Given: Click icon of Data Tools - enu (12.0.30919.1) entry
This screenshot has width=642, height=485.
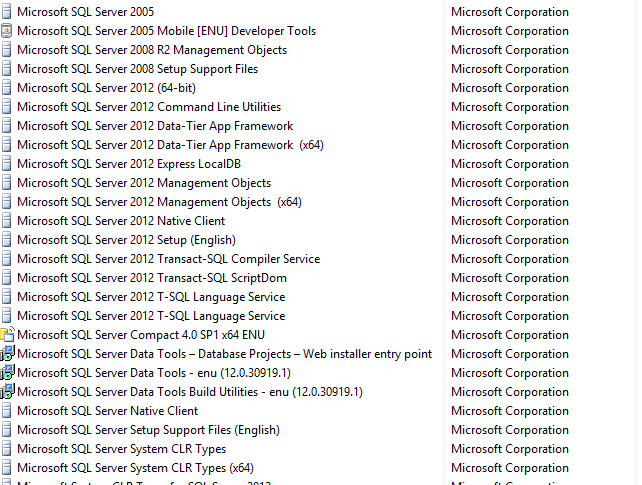Looking at the screenshot, I should pos(7,373).
